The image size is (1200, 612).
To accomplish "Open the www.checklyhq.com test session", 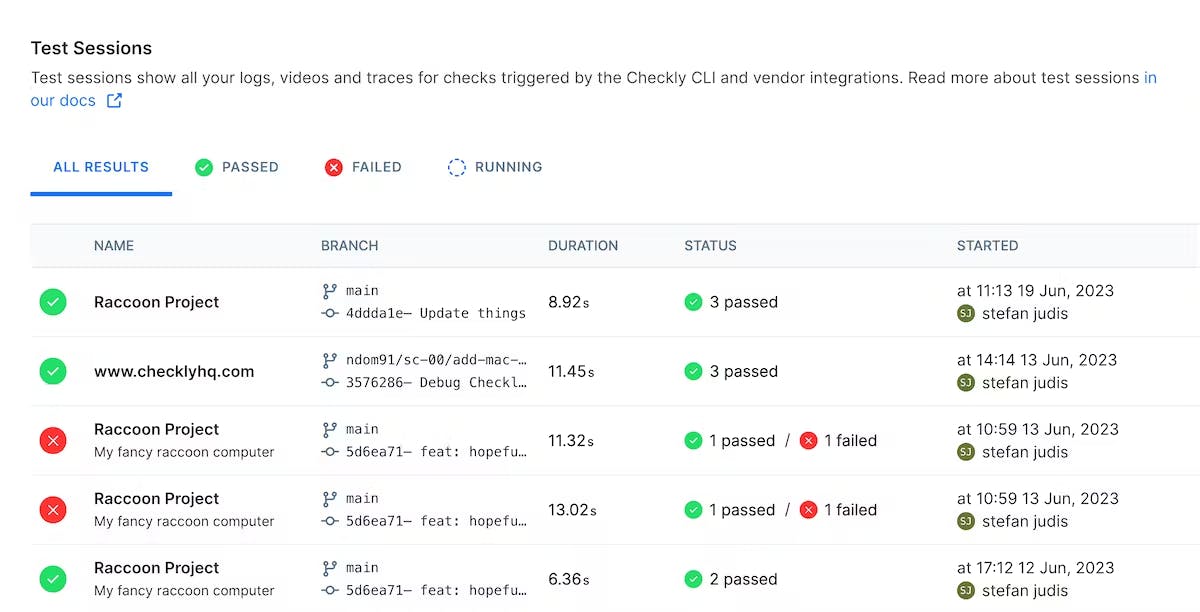I will click(174, 371).
